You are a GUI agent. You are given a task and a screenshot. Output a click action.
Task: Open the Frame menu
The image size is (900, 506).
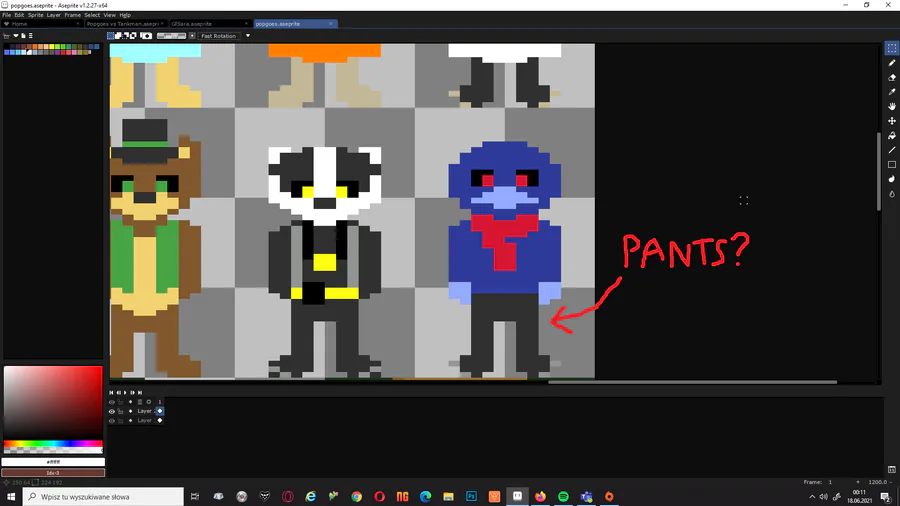72,15
